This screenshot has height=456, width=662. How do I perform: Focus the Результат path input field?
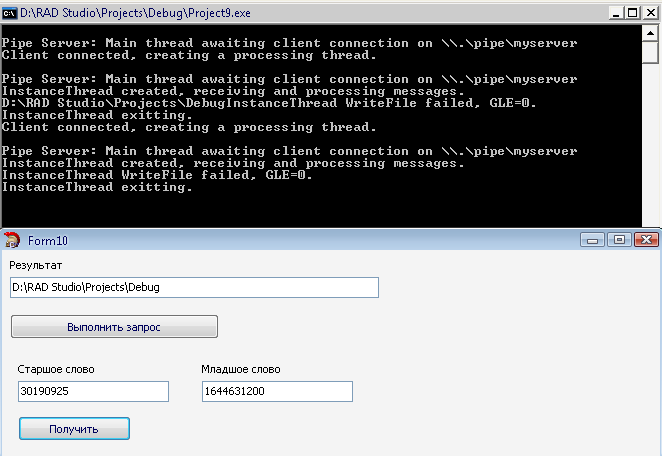click(194, 288)
